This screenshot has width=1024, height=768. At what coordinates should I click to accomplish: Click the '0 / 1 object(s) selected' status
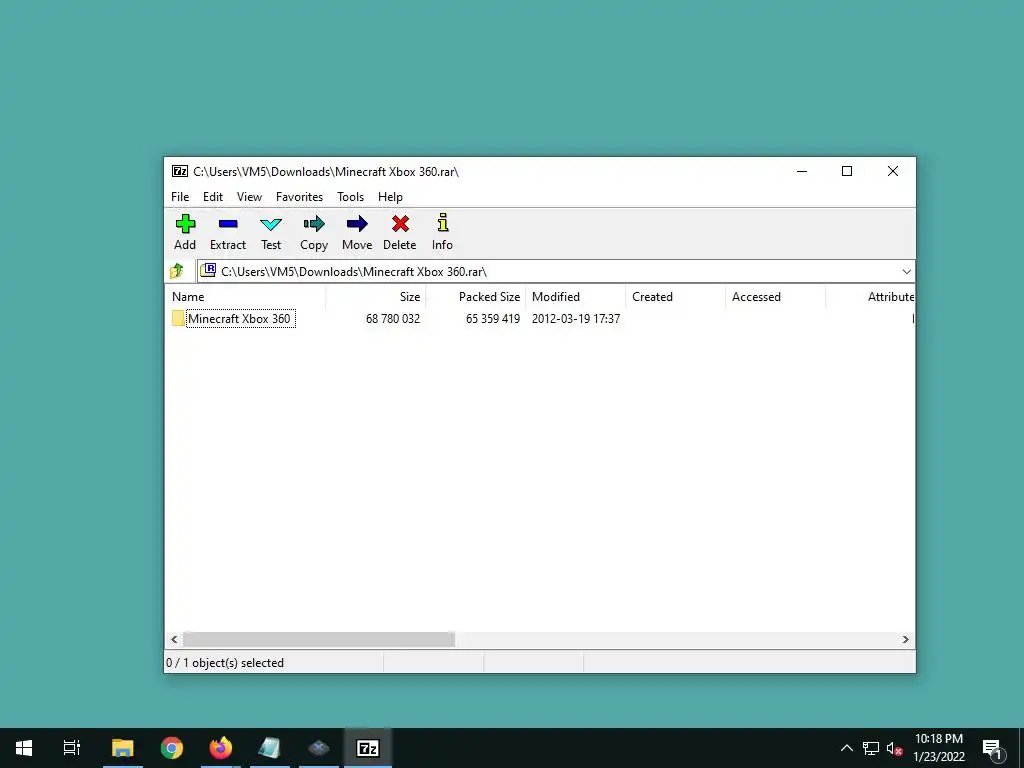click(225, 663)
